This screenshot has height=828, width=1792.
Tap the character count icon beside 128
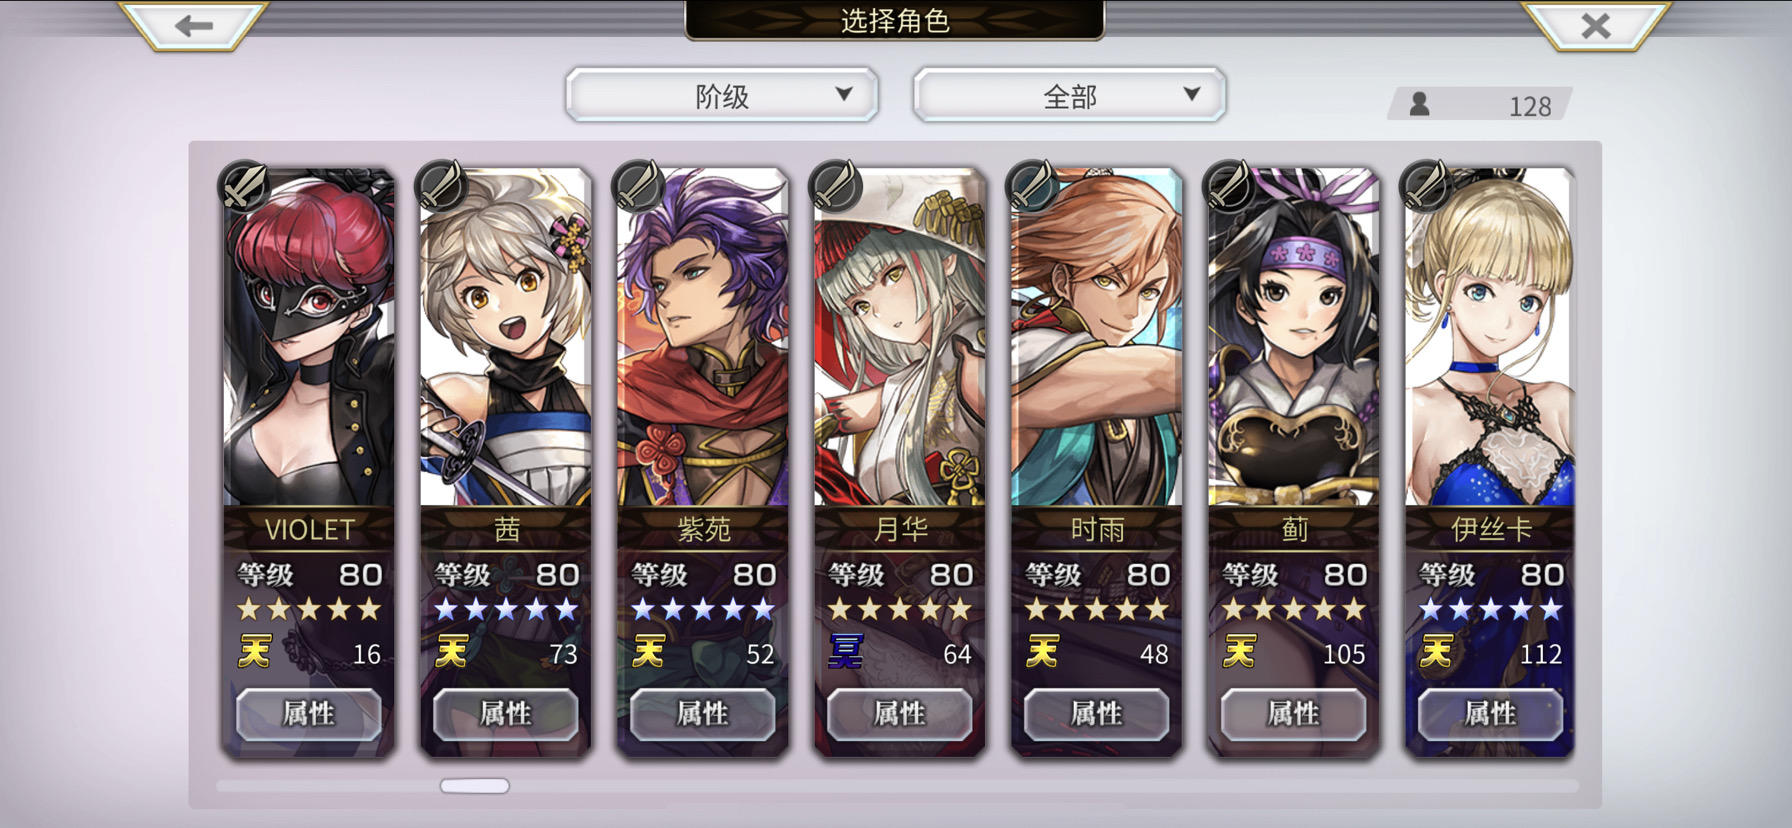point(1419,104)
